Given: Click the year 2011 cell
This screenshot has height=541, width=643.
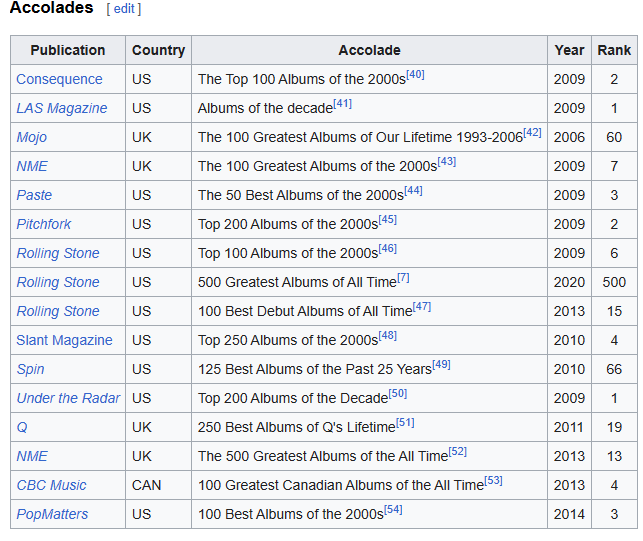Looking at the screenshot, I should pyautogui.click(x=569, y=427).
